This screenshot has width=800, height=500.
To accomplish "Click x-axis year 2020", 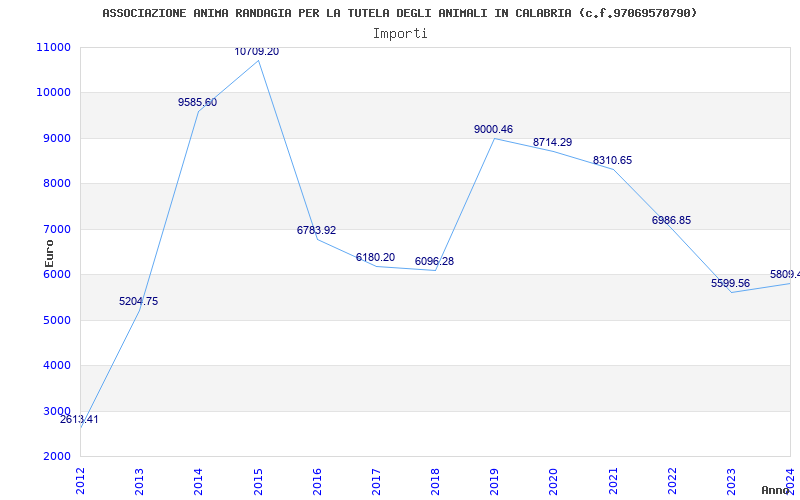I will [x=554, y=481].
